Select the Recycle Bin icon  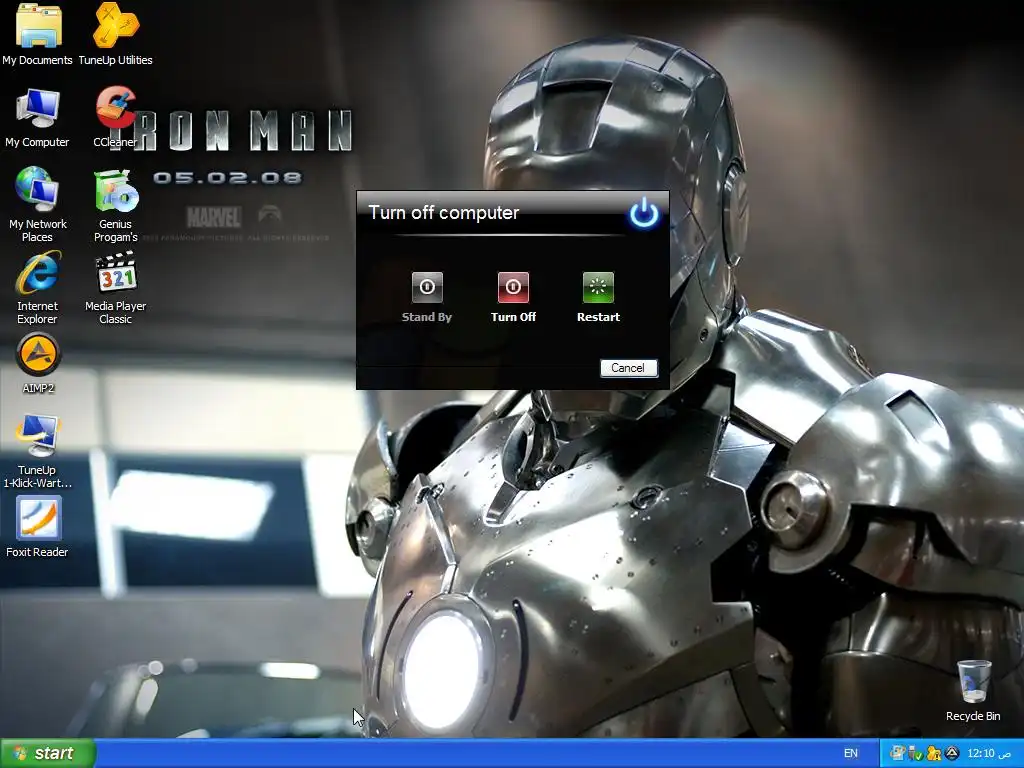(973, 690)
